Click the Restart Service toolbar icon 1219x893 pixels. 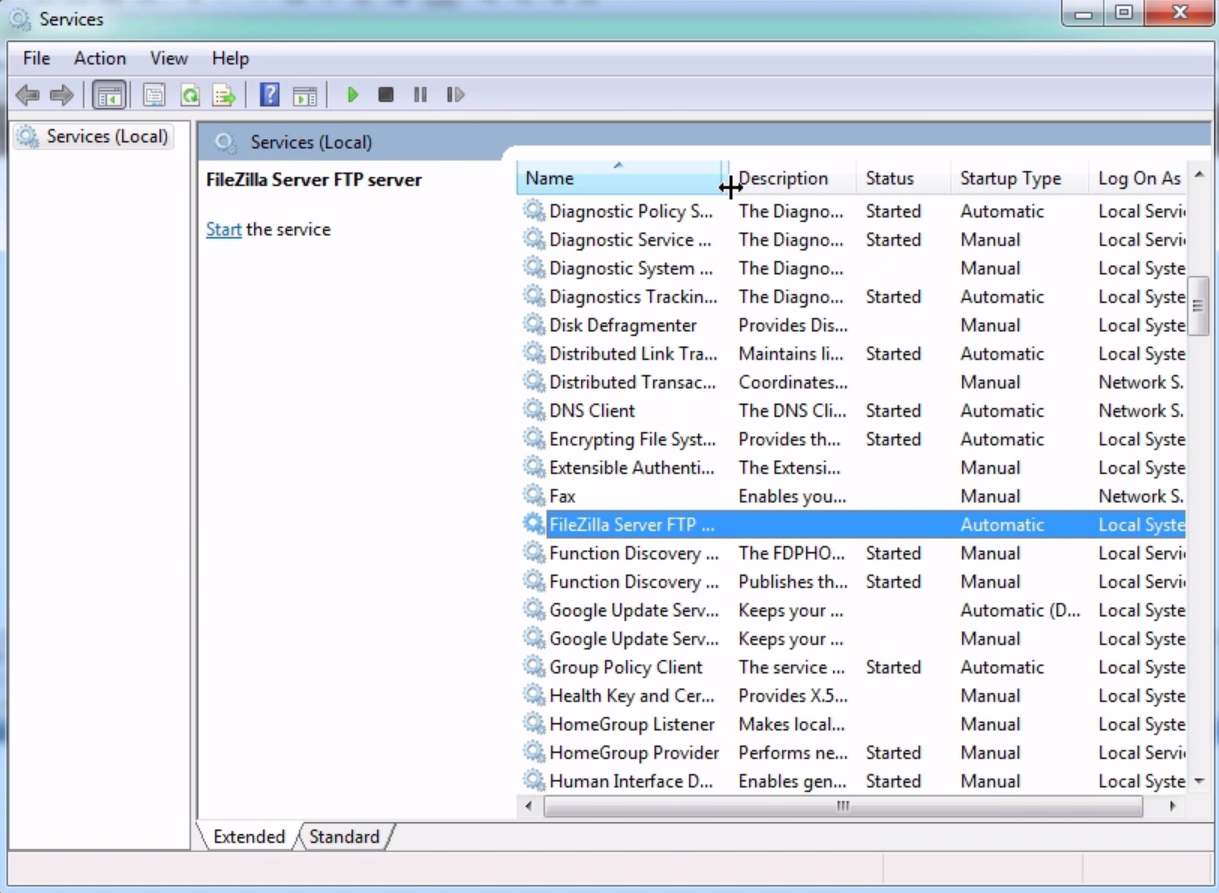(455, 95)
